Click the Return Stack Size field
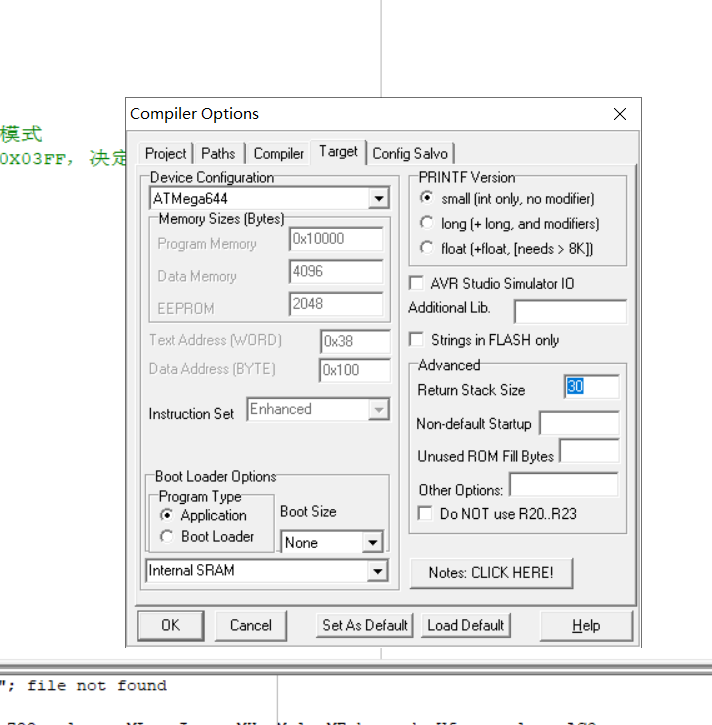Screen dimensions: 712x725 591,387
